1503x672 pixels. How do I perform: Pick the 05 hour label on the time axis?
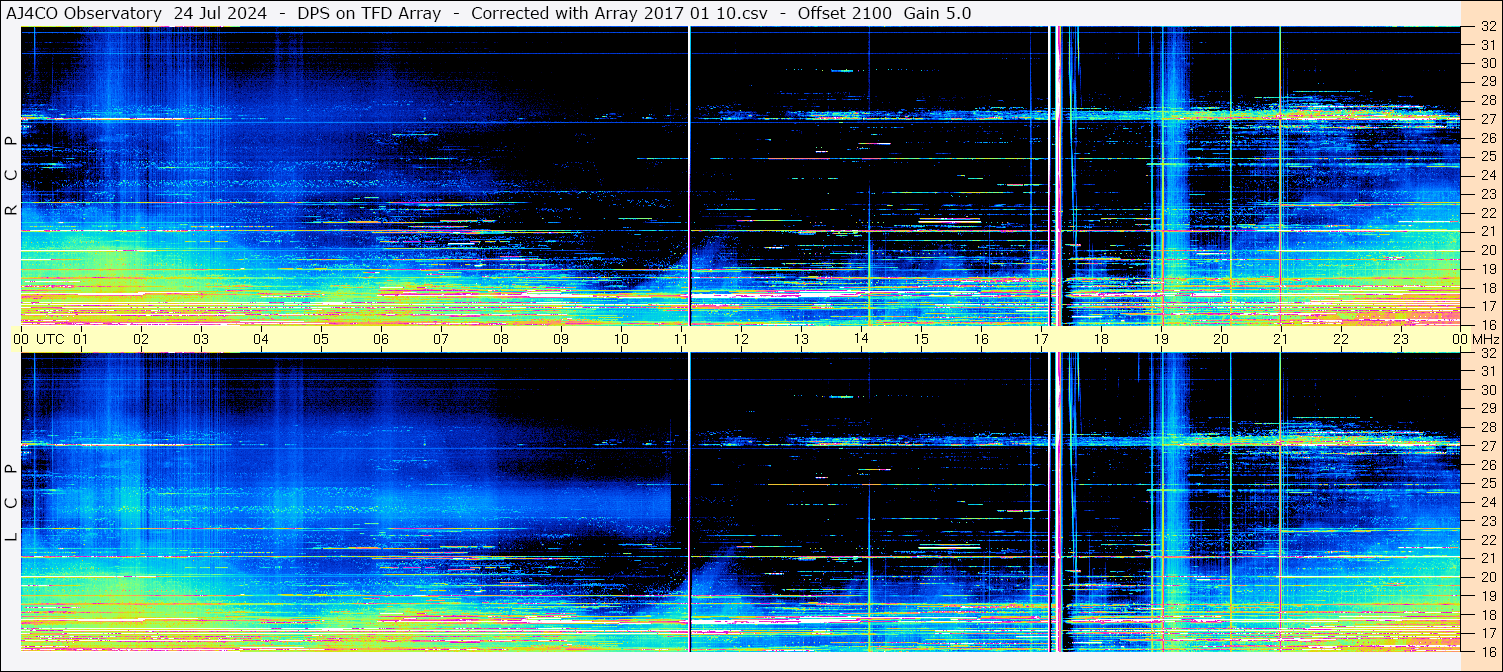321,339
